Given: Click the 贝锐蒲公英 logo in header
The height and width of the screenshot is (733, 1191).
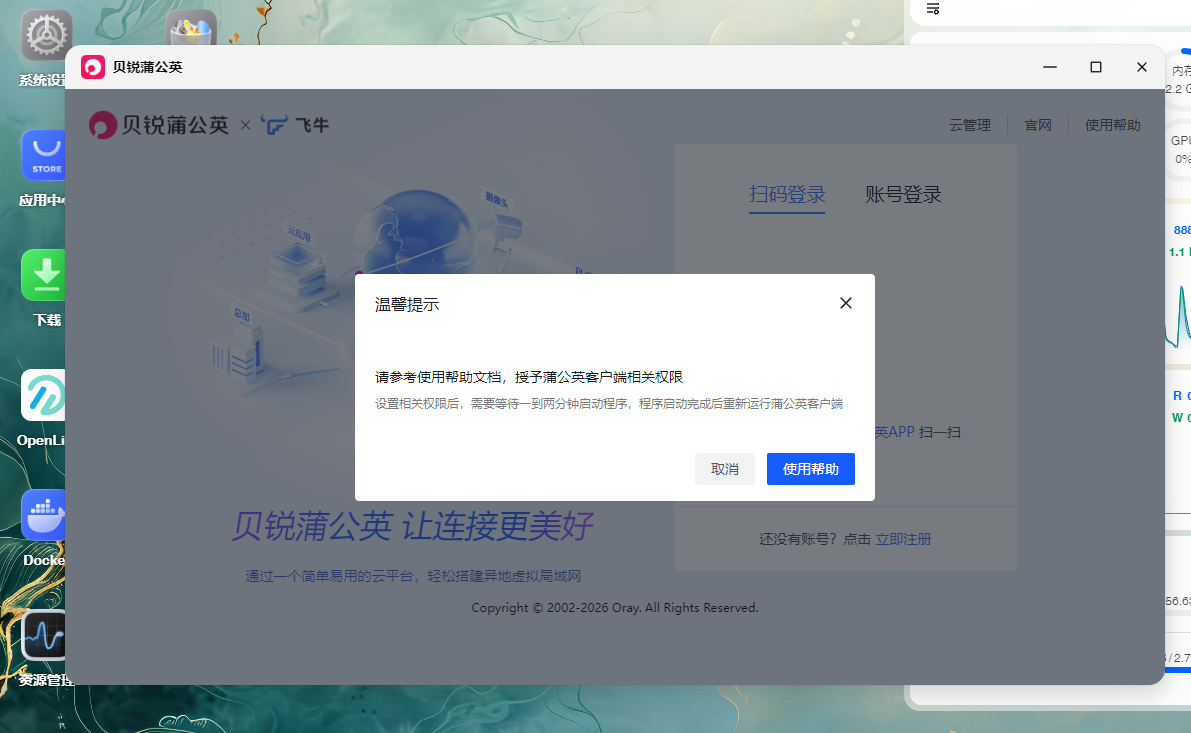Looking at the screenshot, I should (159, 125).
